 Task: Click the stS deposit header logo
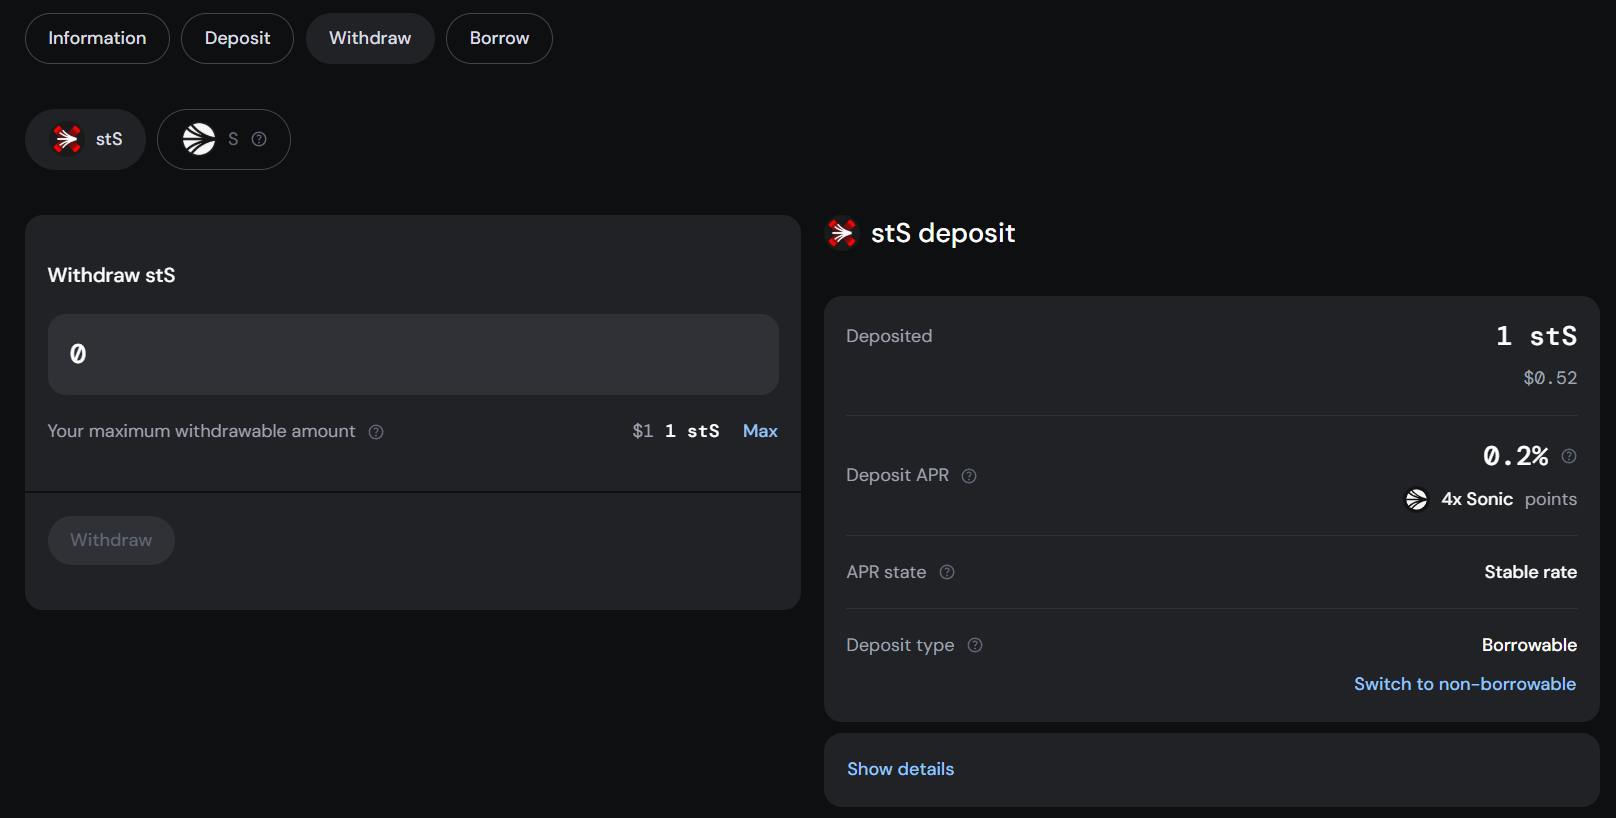[x=842, y=233]
